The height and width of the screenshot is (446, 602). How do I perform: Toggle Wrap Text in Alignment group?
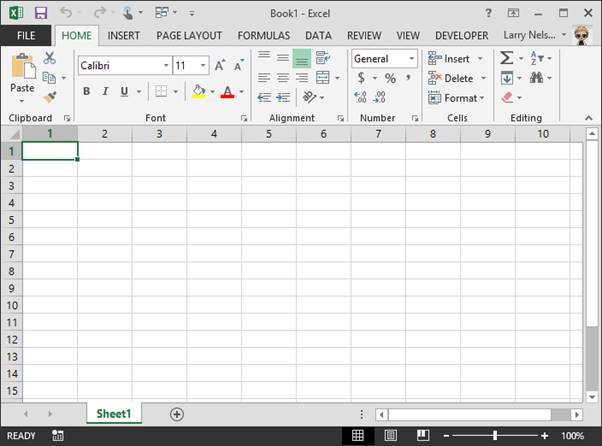(x=323, y=59)
